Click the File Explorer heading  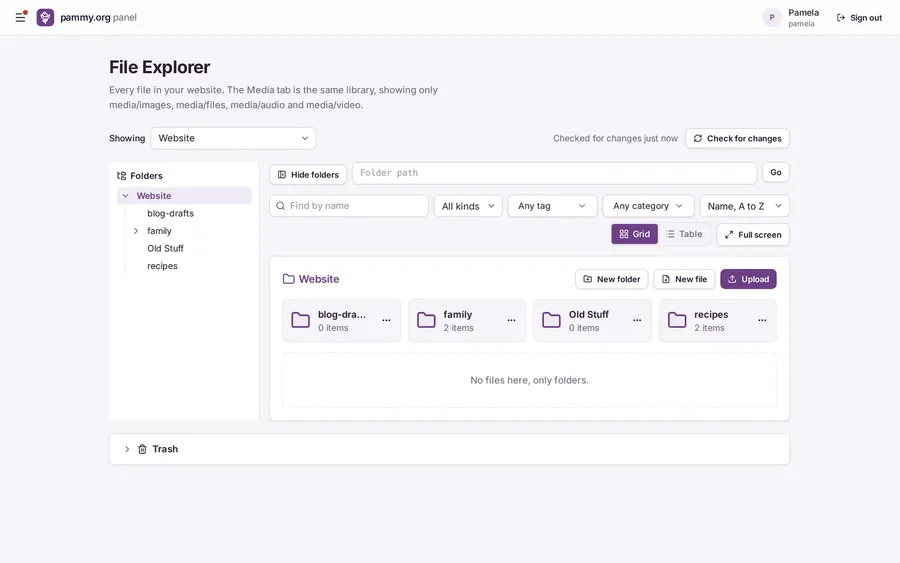pyautogui.click(x=160, y=67)
